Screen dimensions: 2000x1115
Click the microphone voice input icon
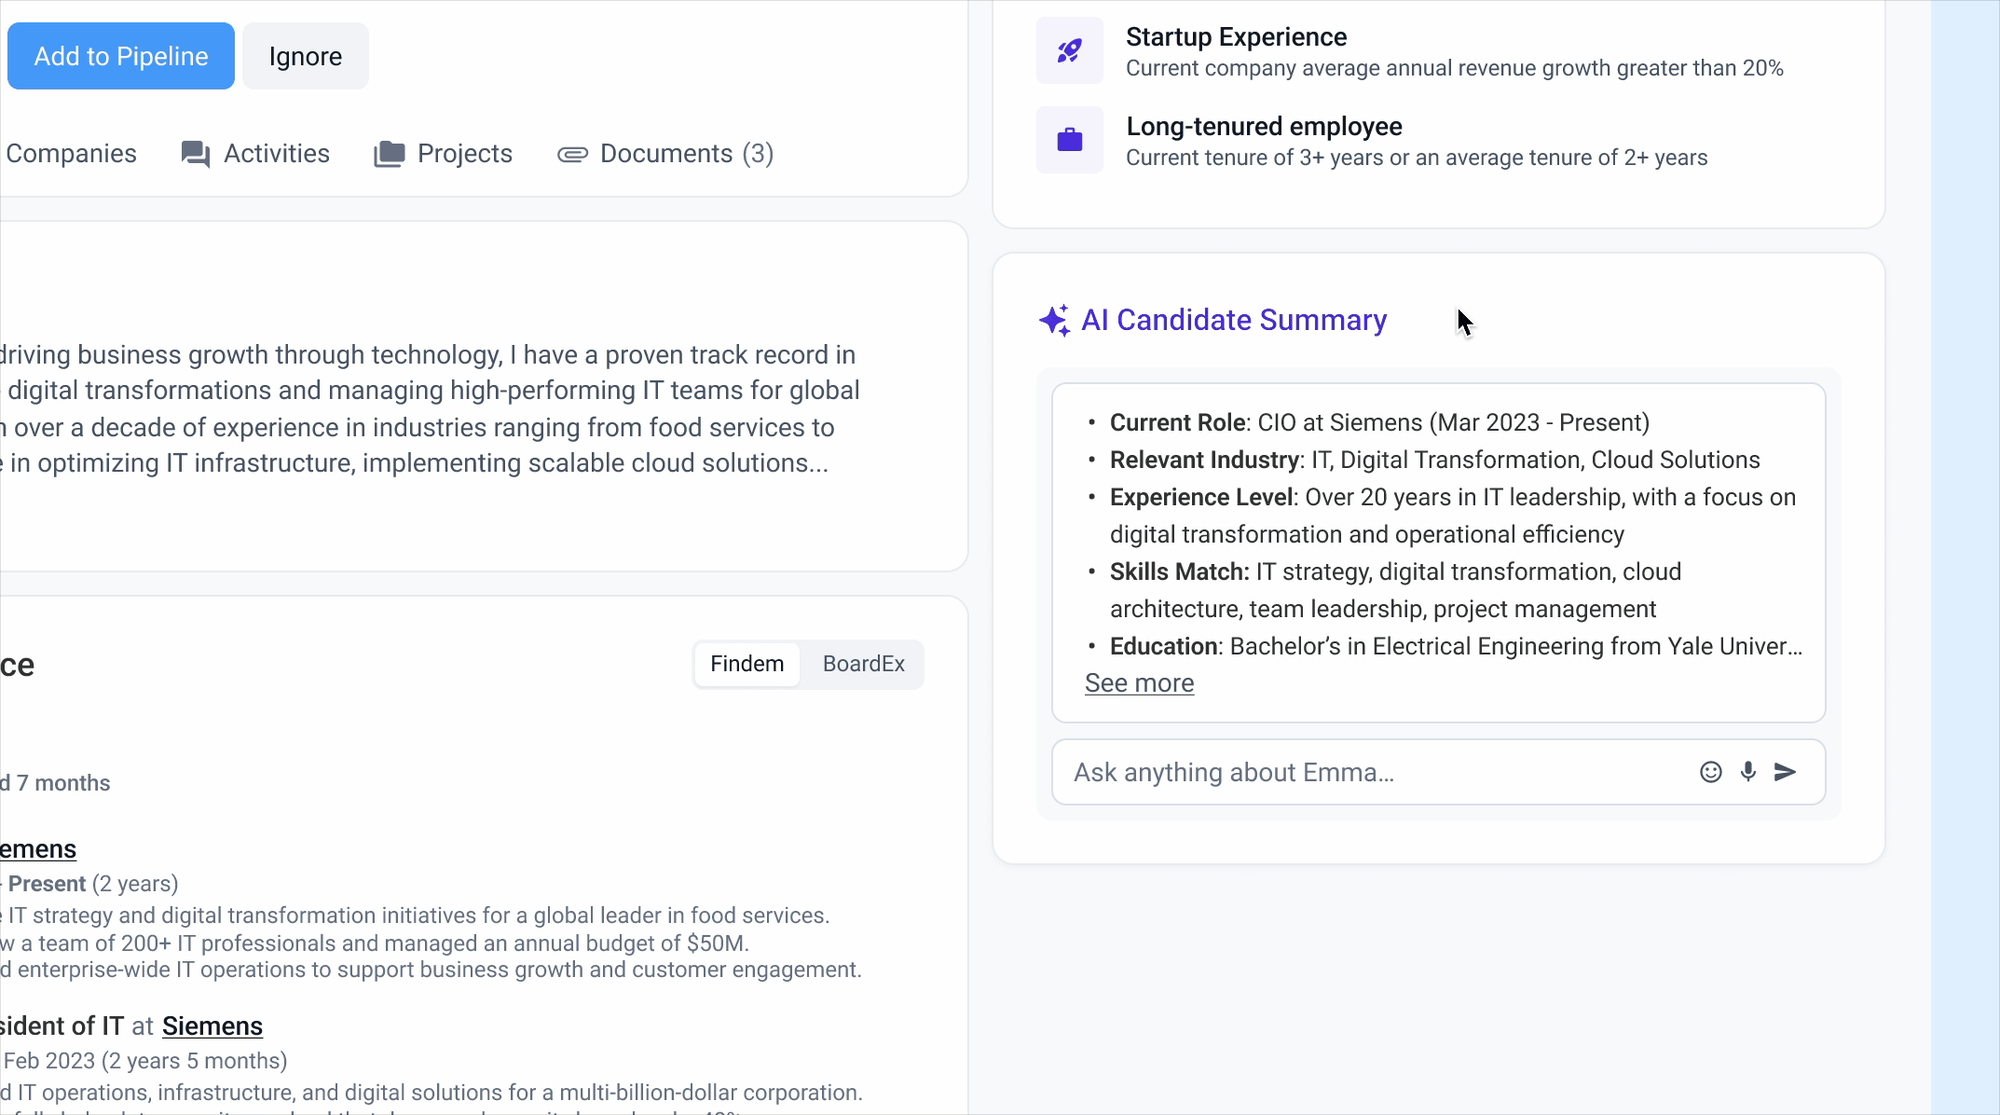coord(1748,772)
